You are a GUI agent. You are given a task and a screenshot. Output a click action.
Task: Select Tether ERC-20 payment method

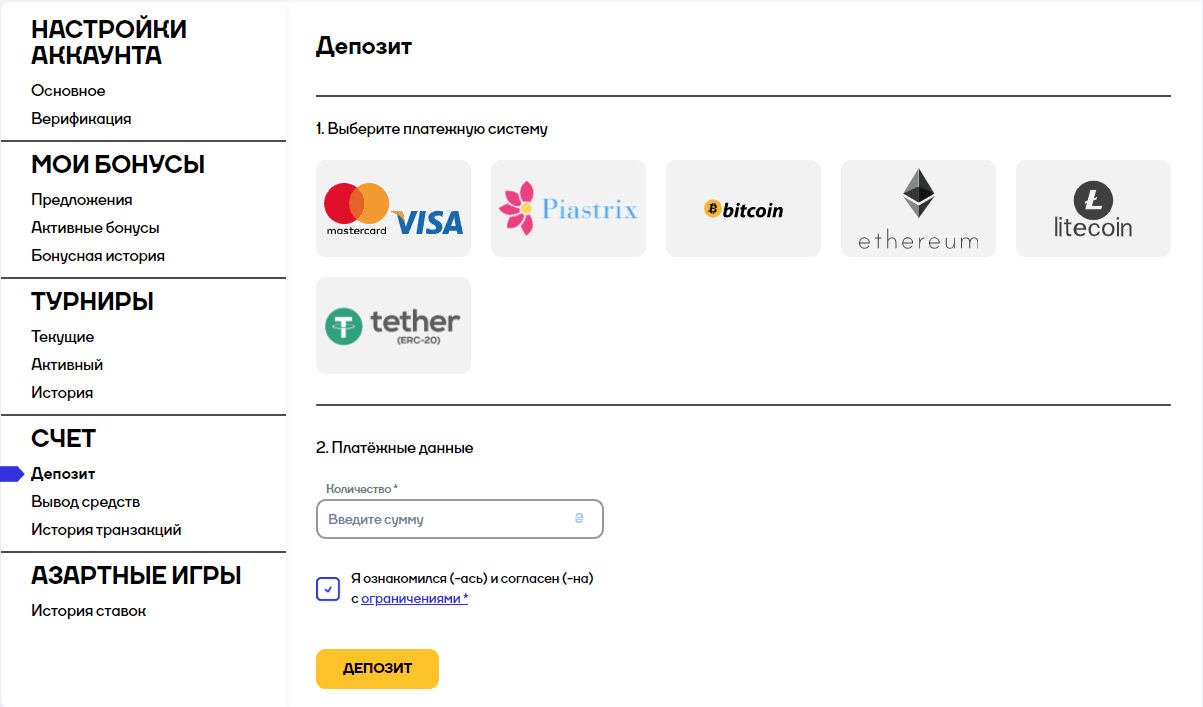click(x=393, y=325)
